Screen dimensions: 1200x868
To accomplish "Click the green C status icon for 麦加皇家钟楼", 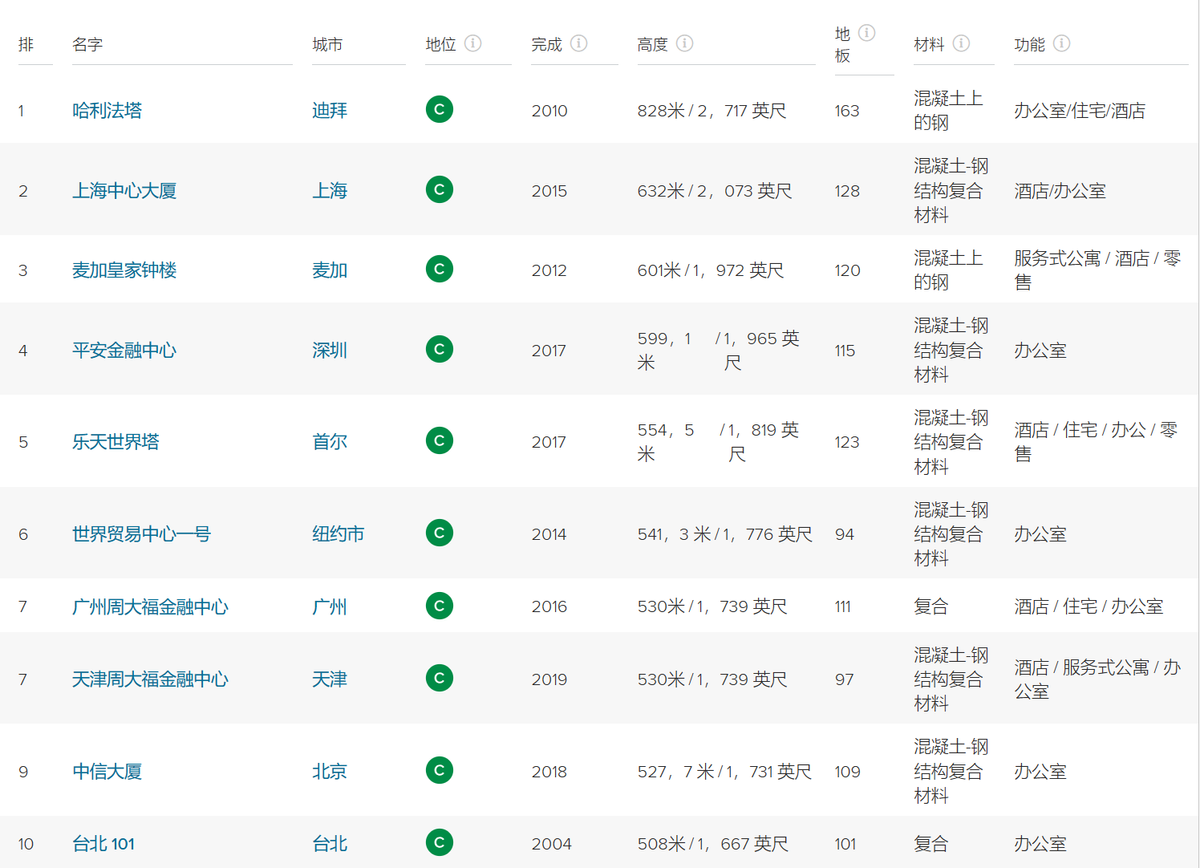I will (x=439, y=269).
